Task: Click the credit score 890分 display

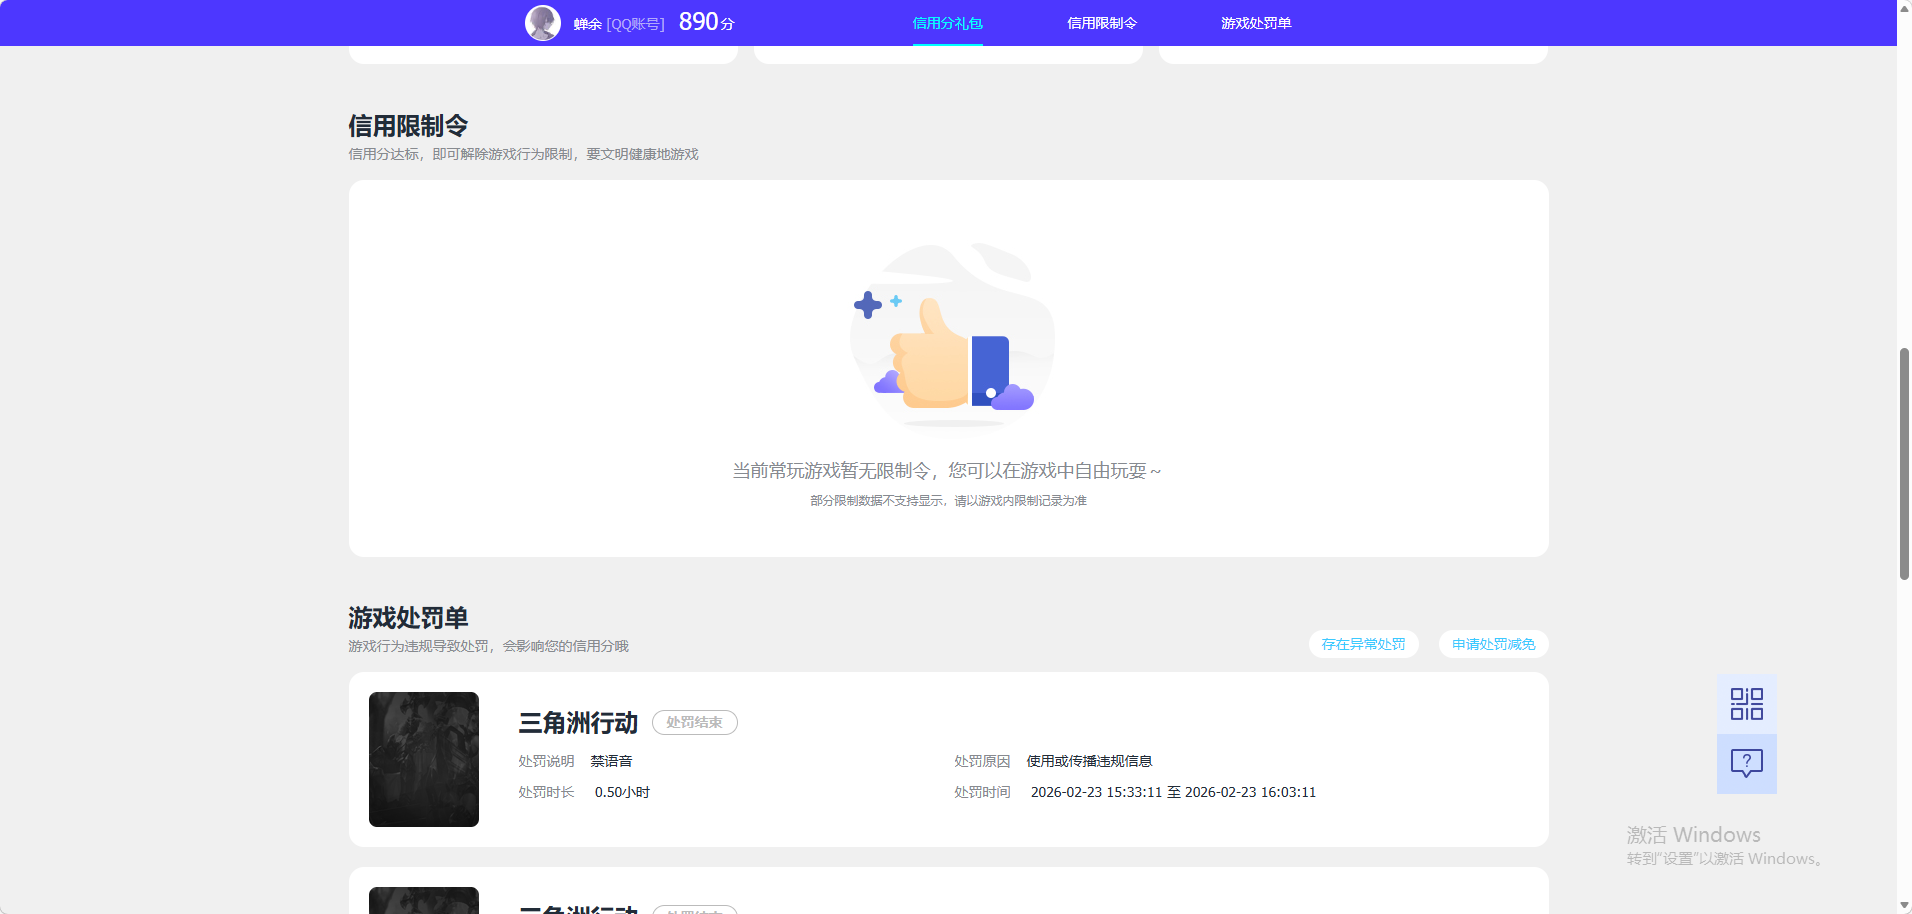Action: click(704, 20)
